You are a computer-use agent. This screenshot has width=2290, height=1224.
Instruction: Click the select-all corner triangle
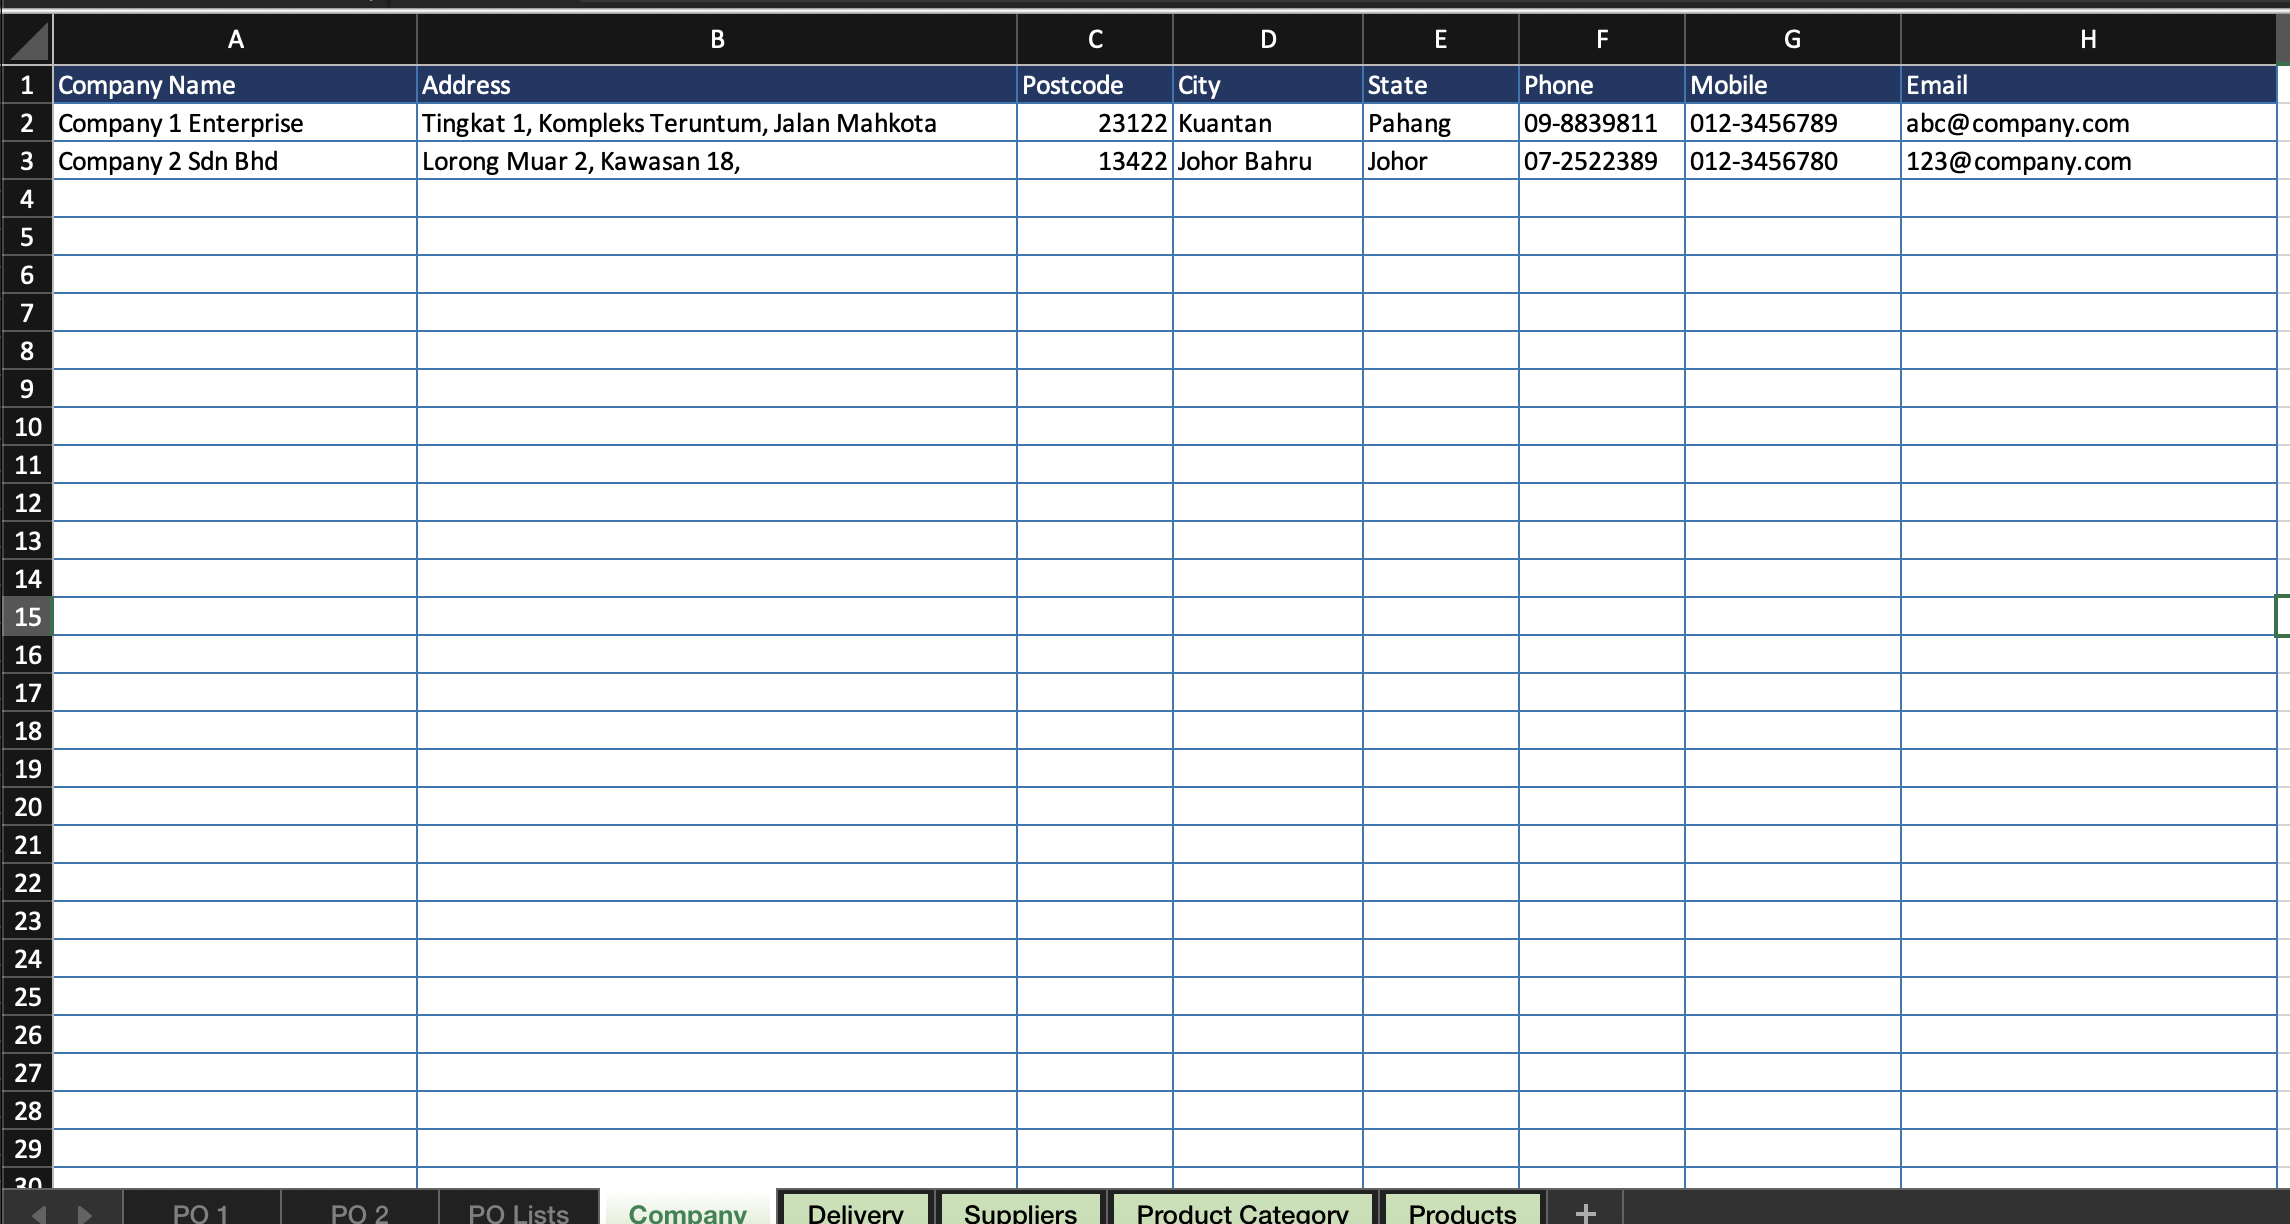[27, 40]
